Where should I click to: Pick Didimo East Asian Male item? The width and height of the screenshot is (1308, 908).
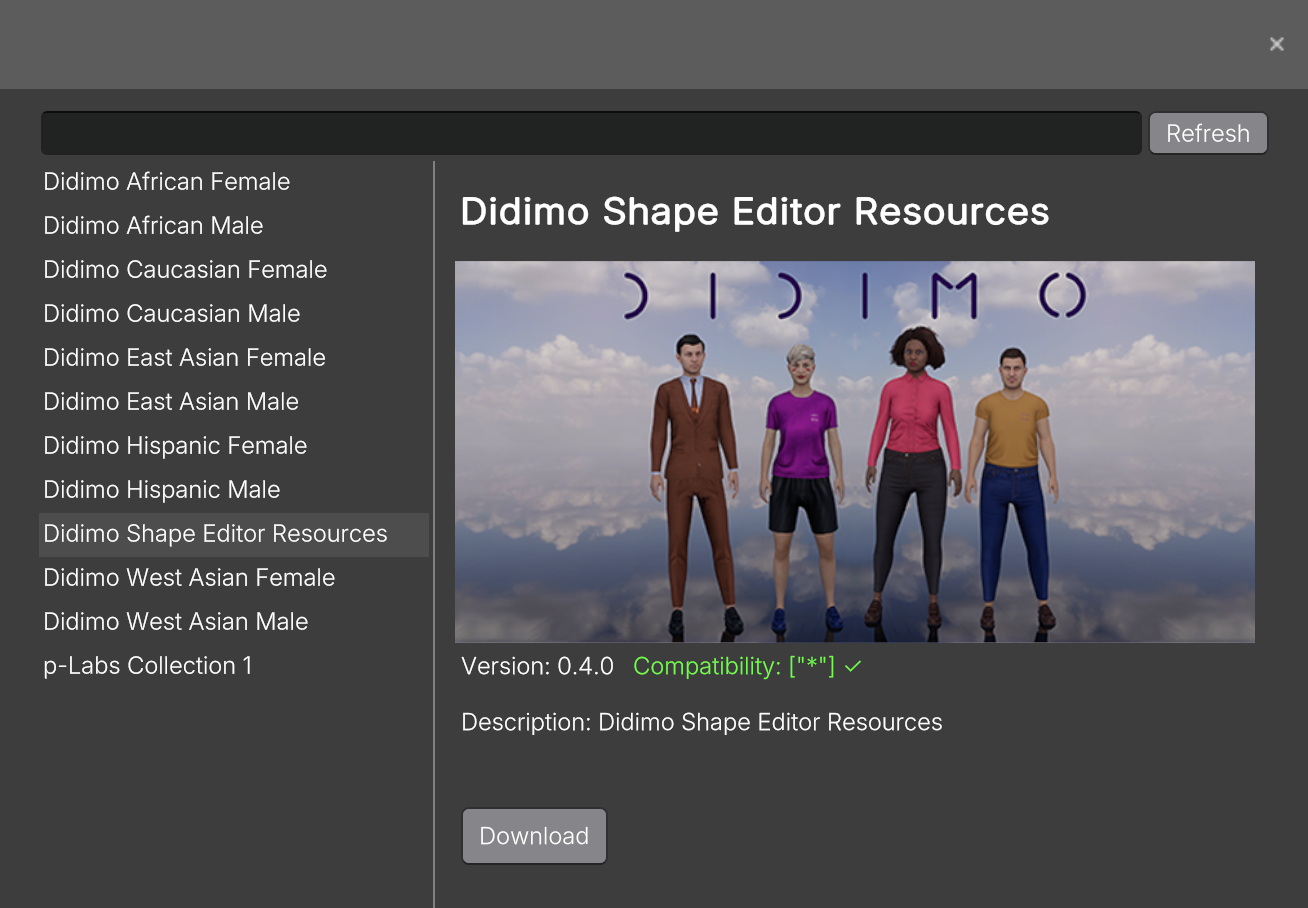pyautogui.click(x=171, y=402)
